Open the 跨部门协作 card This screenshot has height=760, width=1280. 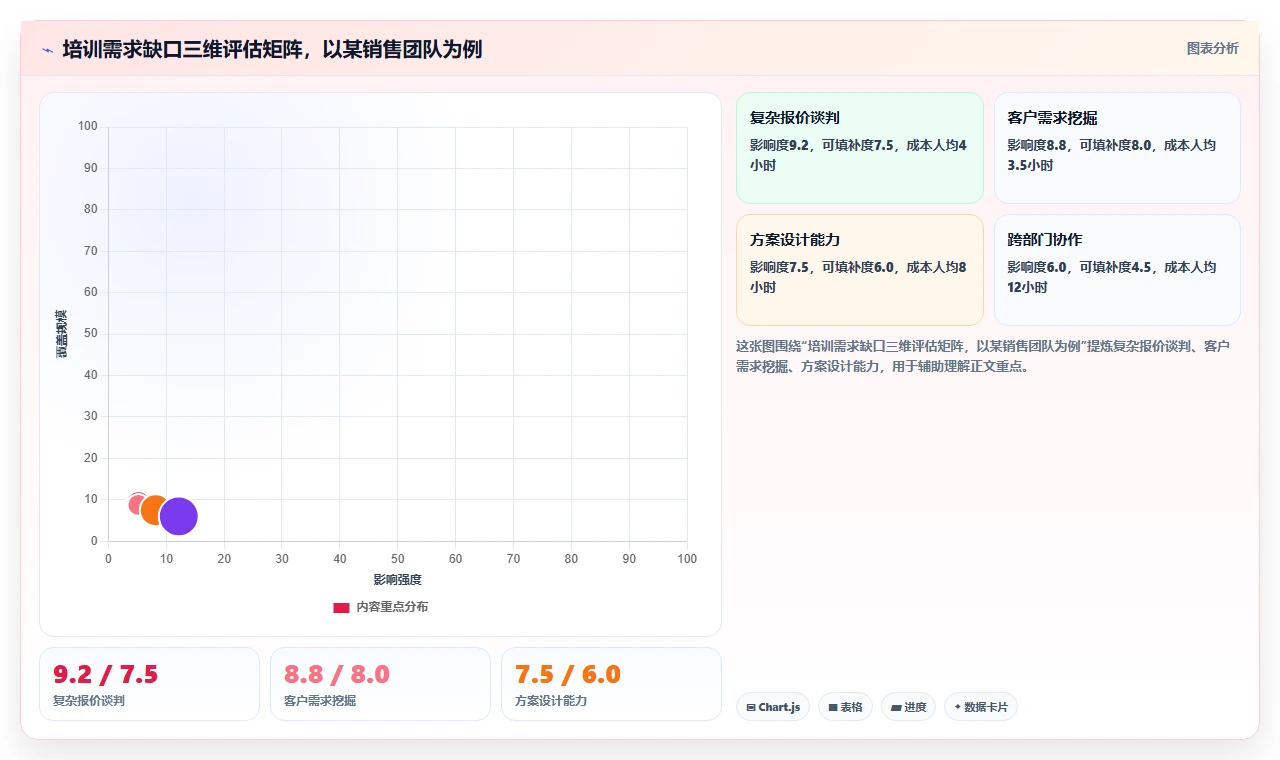pos(1117,270)
